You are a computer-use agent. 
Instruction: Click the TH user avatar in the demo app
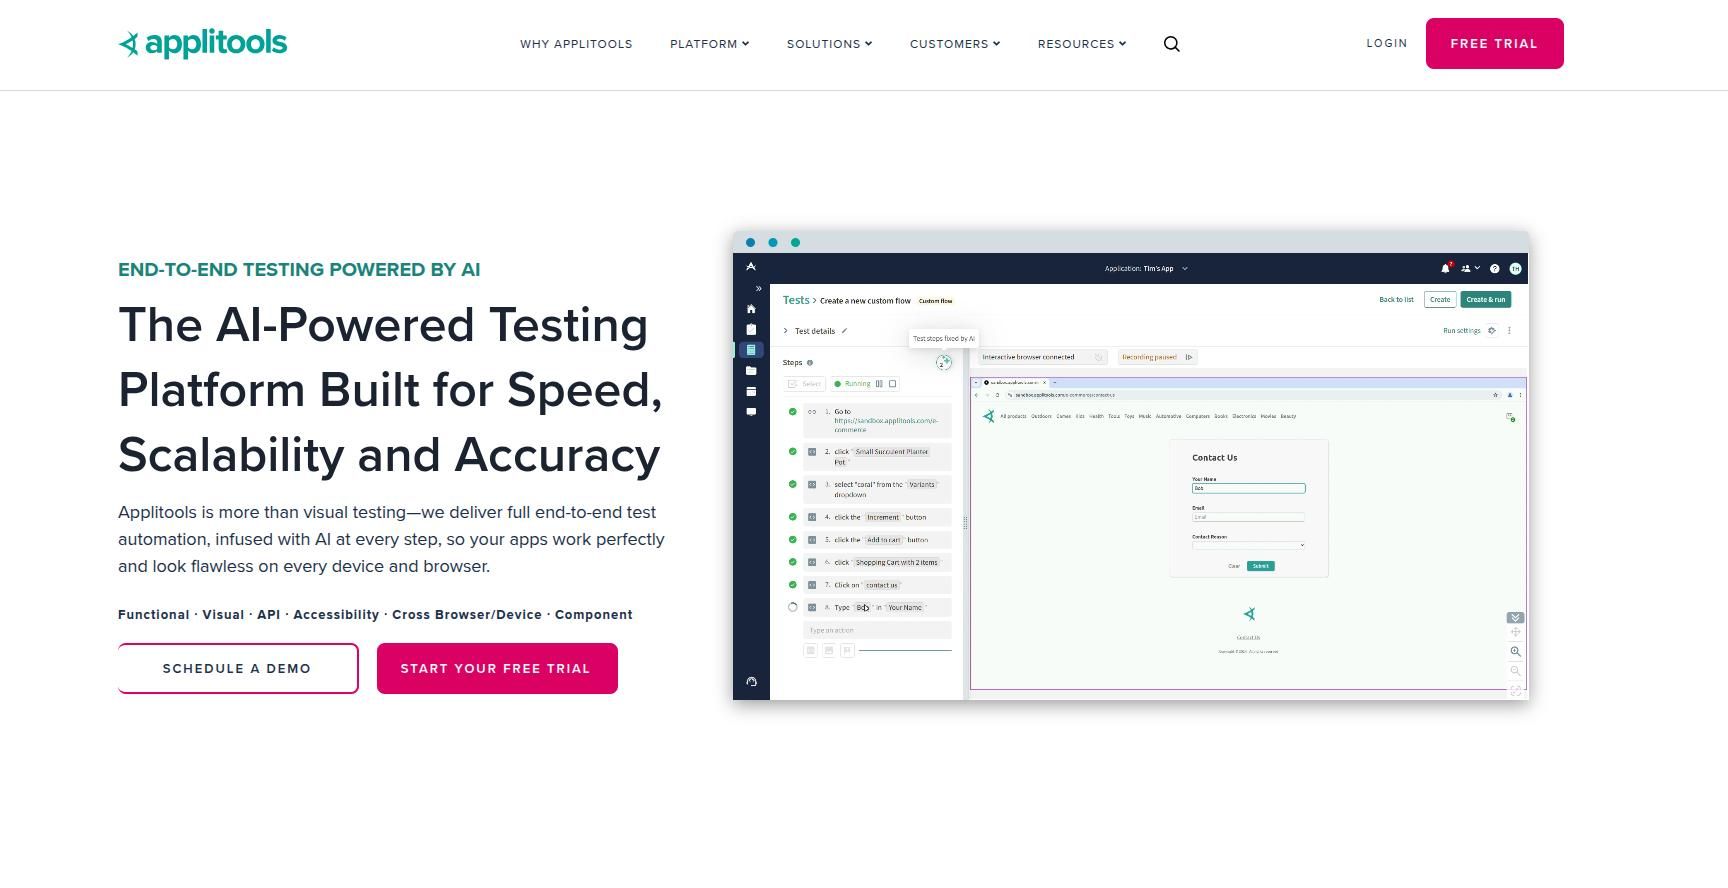pos(1515,268)
